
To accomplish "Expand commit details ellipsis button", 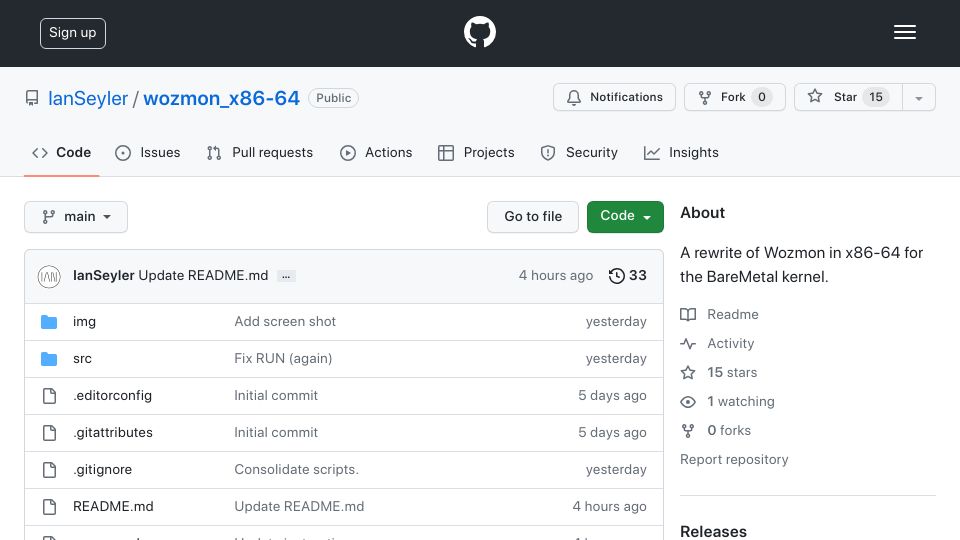I will 286,276.
